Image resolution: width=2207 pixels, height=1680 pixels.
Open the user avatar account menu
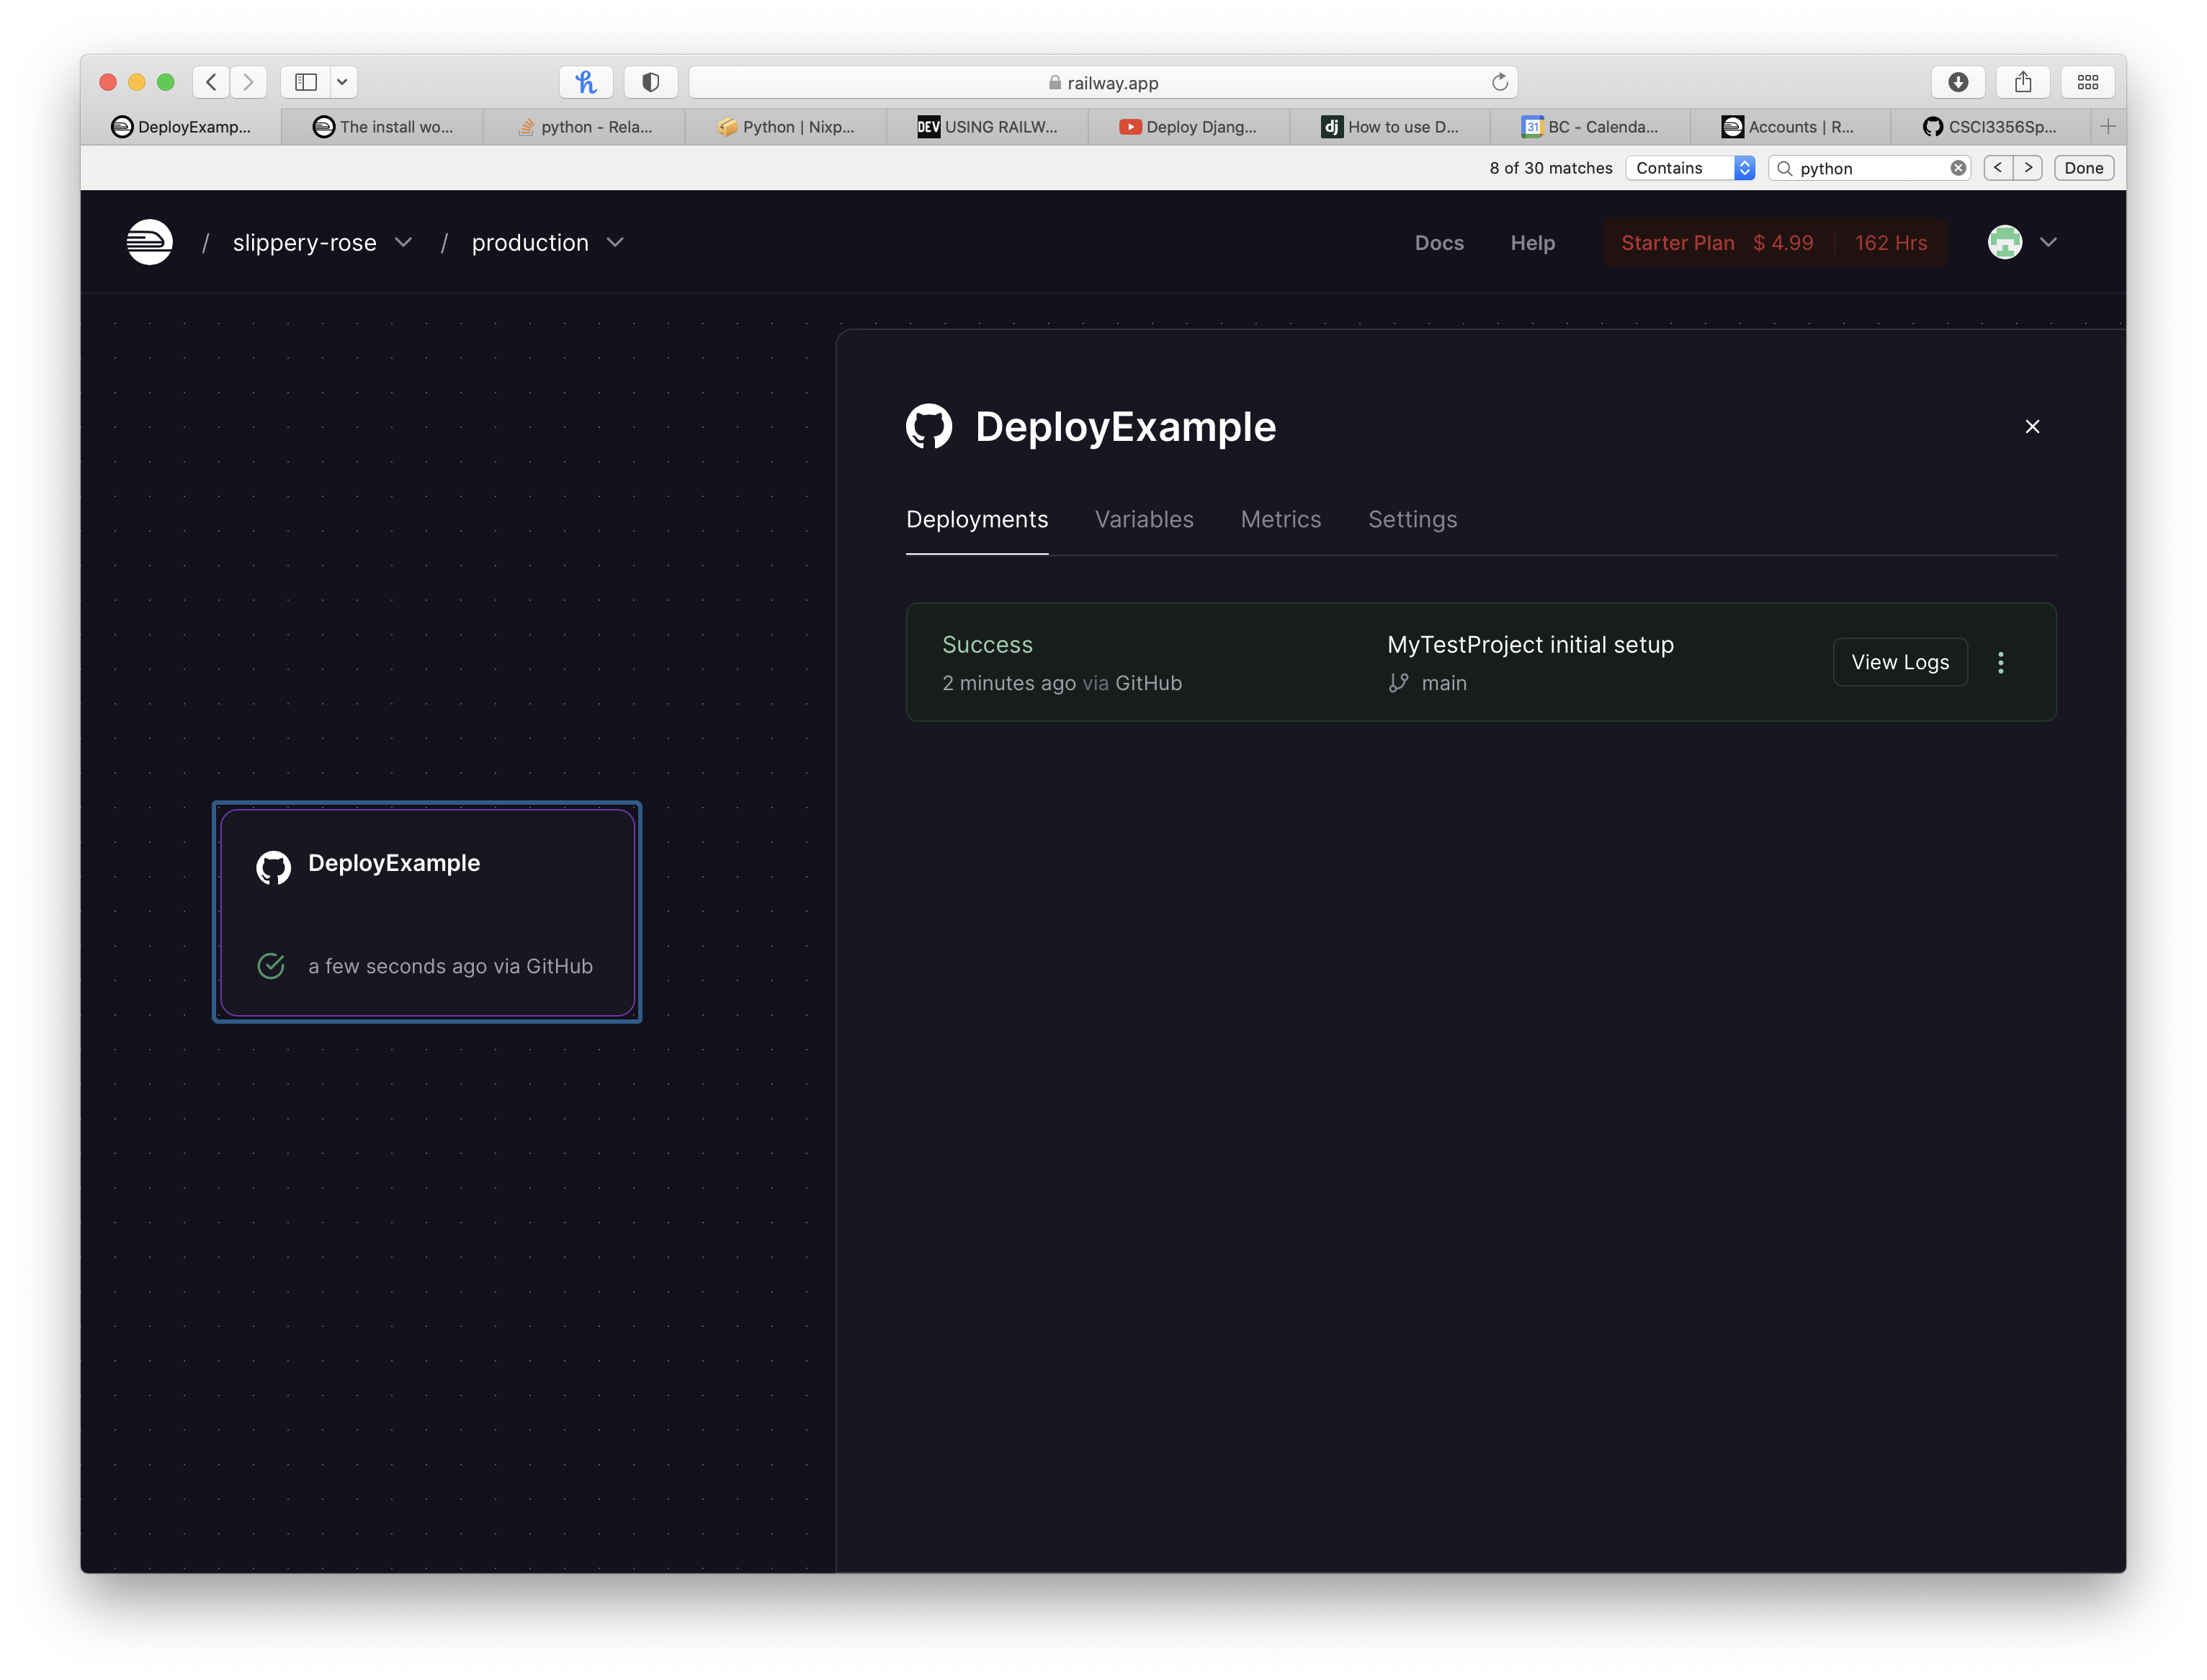pyautogui.click(x=2005, y=242)
